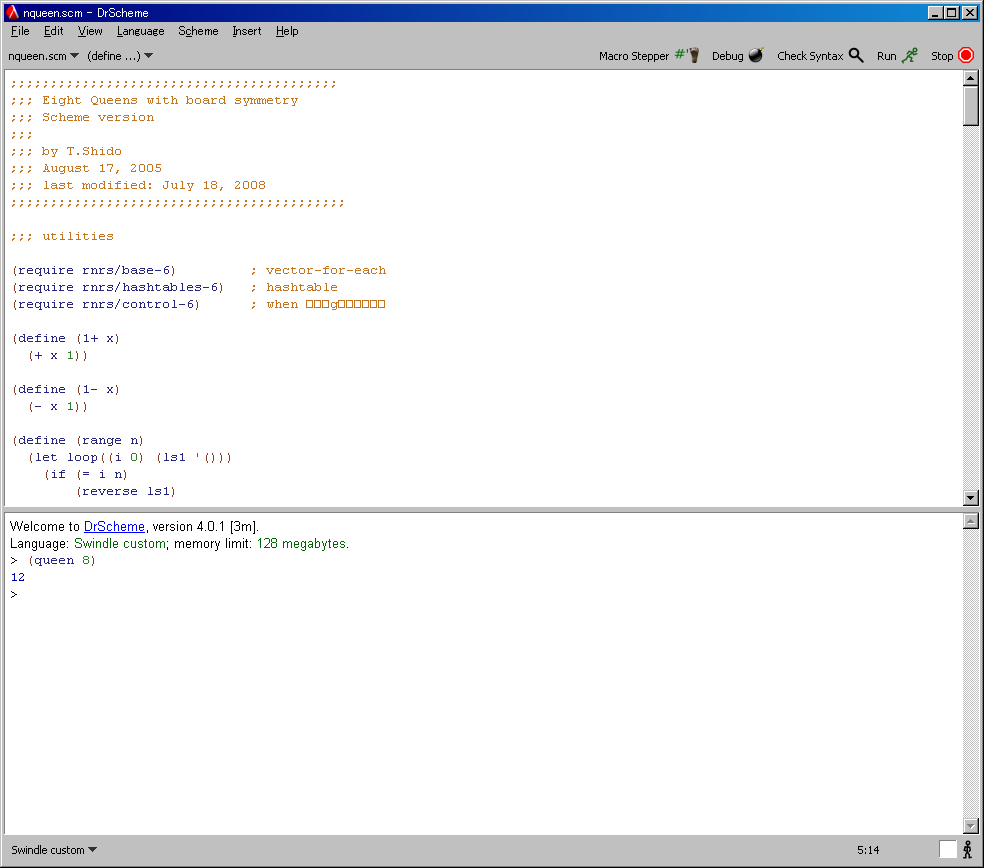Click the "vector-for-each" comment
The image size is (984, 868).
coord(326,271)
